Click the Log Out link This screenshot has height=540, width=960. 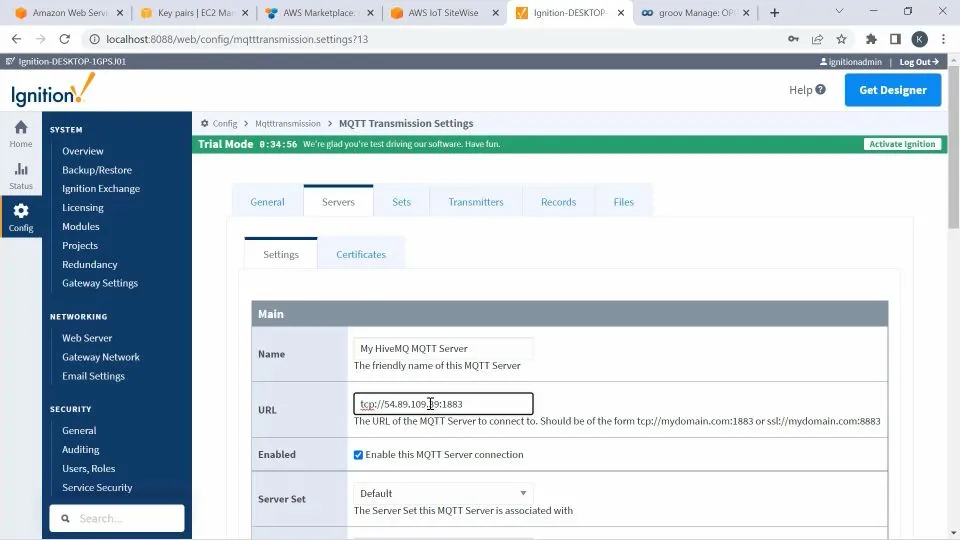[x=919, y=62]
